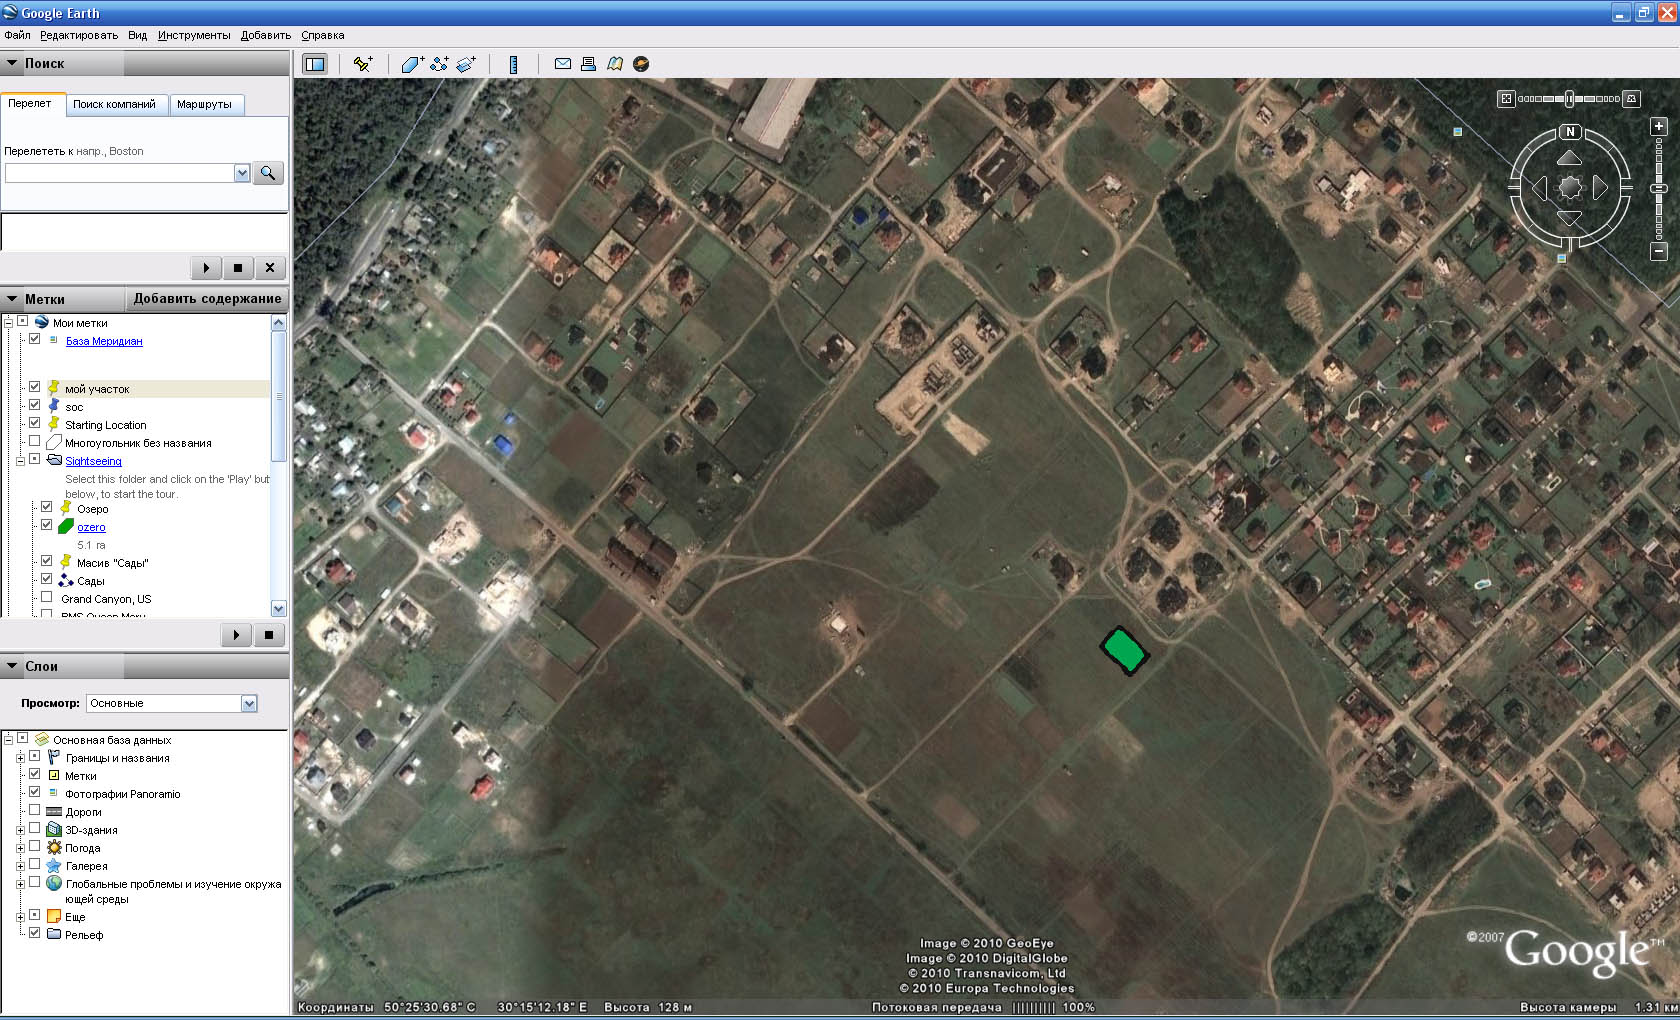The width and height of the screenshot is (1680, 1020).
Task: Collapse the Слои panel triangle
Action: click(x=12, y=666)
